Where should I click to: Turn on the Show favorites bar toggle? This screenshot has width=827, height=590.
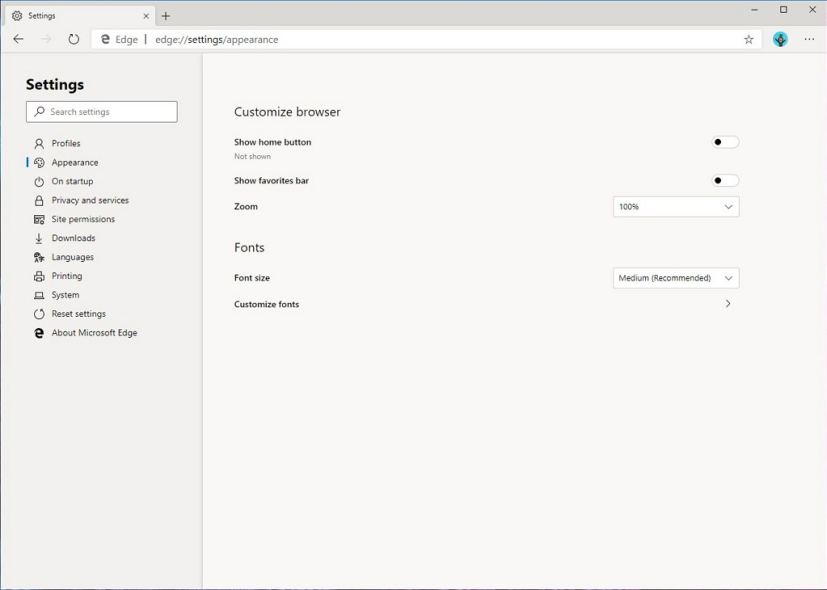point(725,180)
